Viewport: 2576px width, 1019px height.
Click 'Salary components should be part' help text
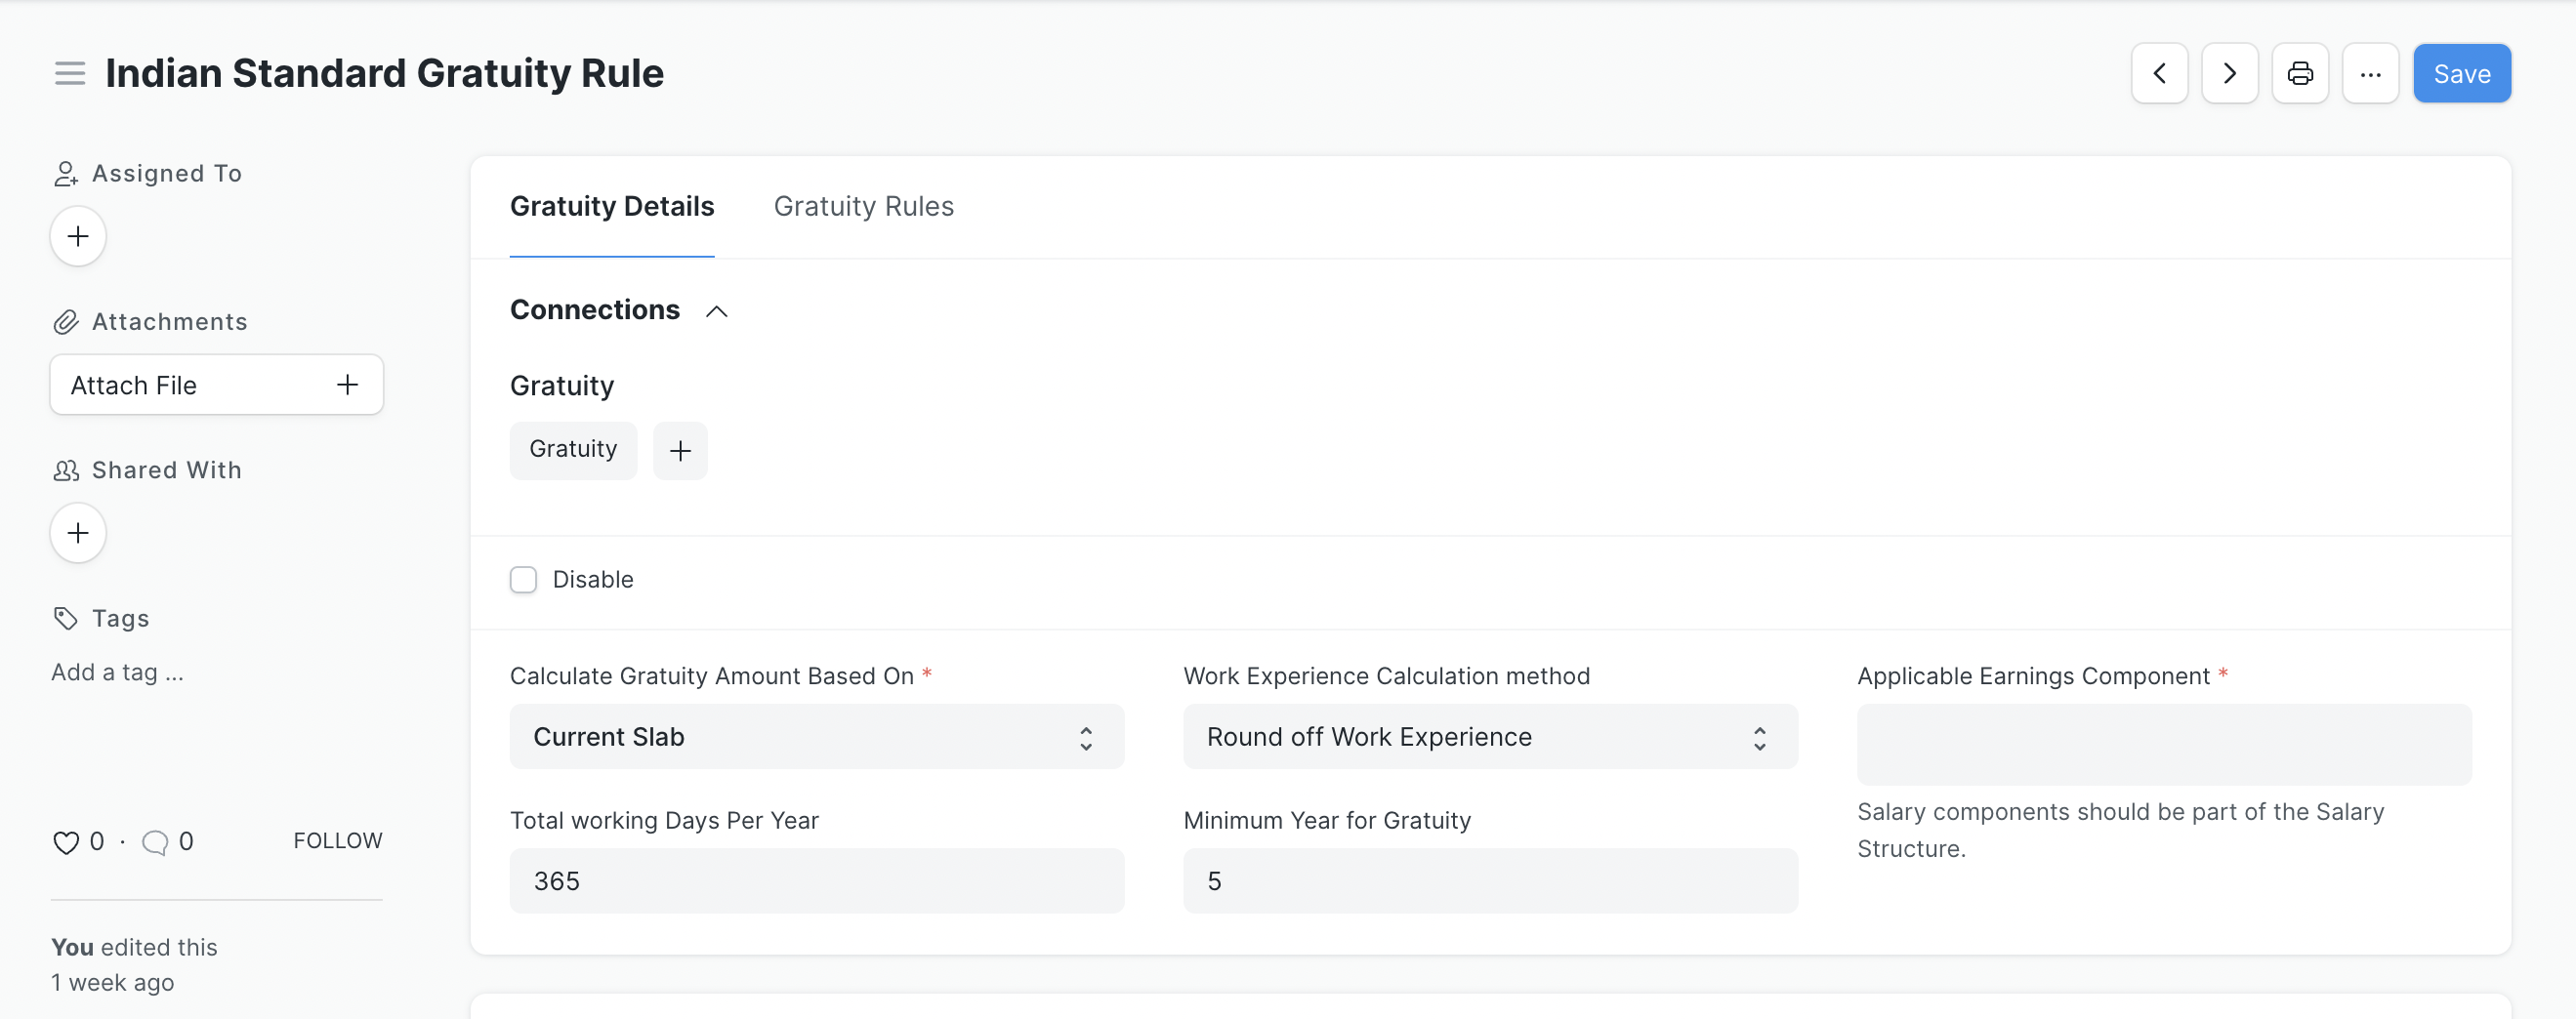[x=2120, y=830]
